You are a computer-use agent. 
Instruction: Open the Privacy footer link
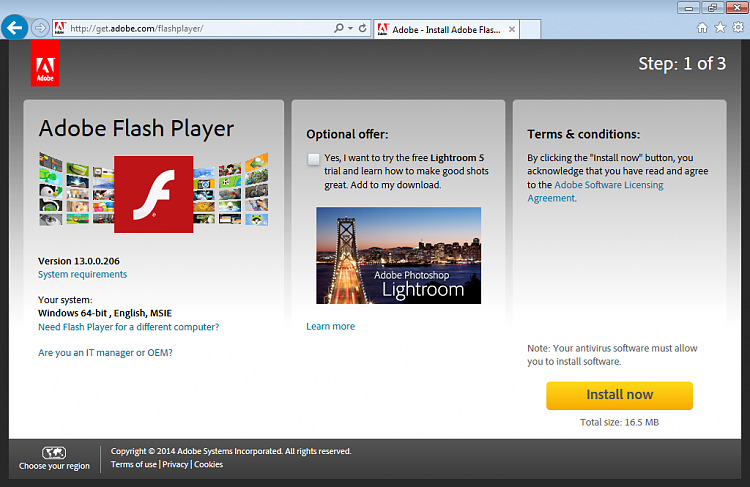click(175, 464)
